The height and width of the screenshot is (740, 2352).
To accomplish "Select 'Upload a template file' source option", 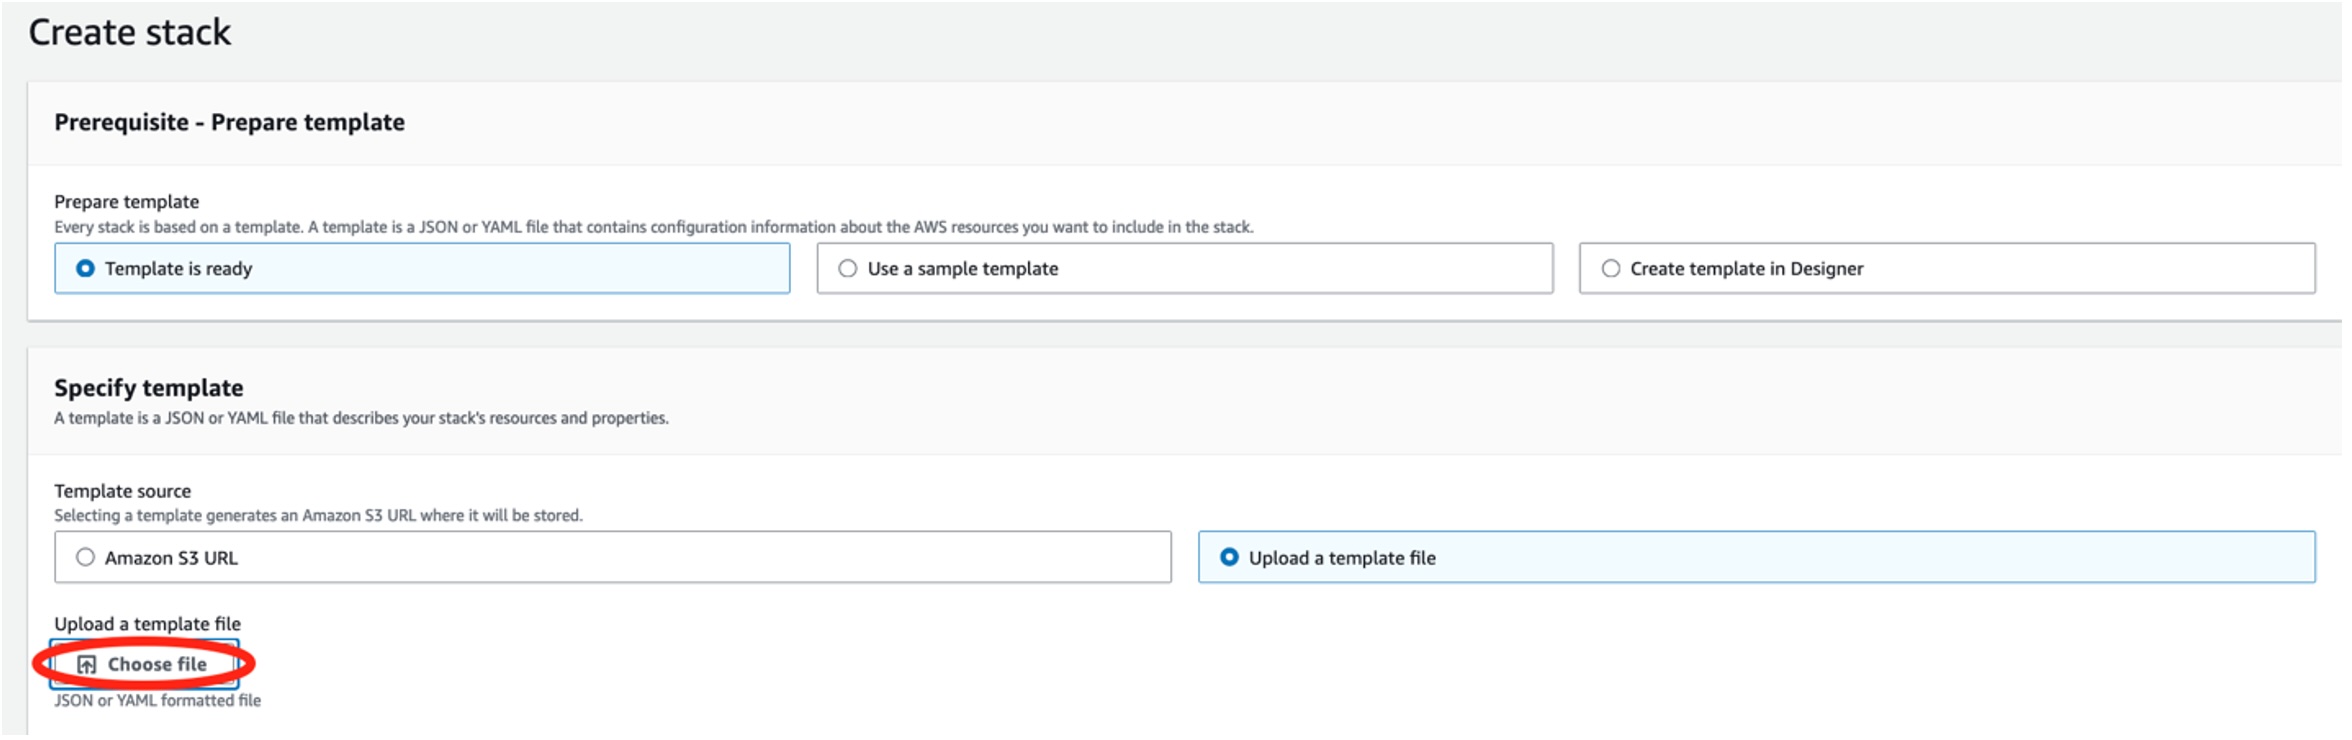I will 1757,558.
